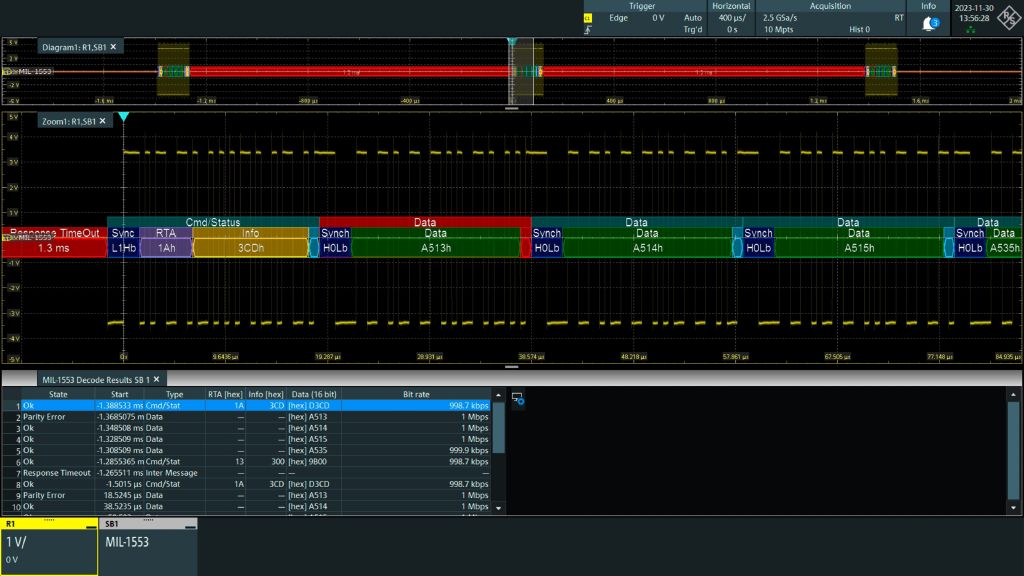
Task: Open the Edge trigger type selector
Action: tap(618, 17)
